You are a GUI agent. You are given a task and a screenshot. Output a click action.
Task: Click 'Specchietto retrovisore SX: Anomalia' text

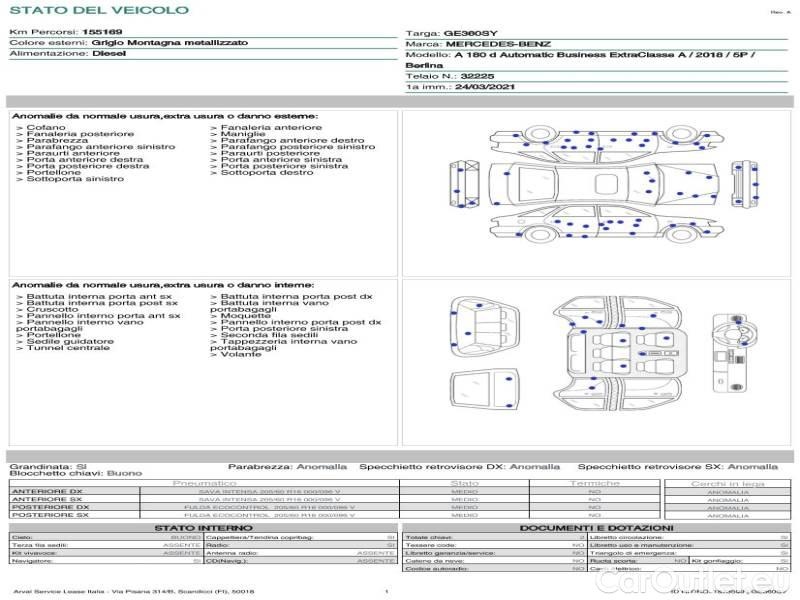[678, 466]
